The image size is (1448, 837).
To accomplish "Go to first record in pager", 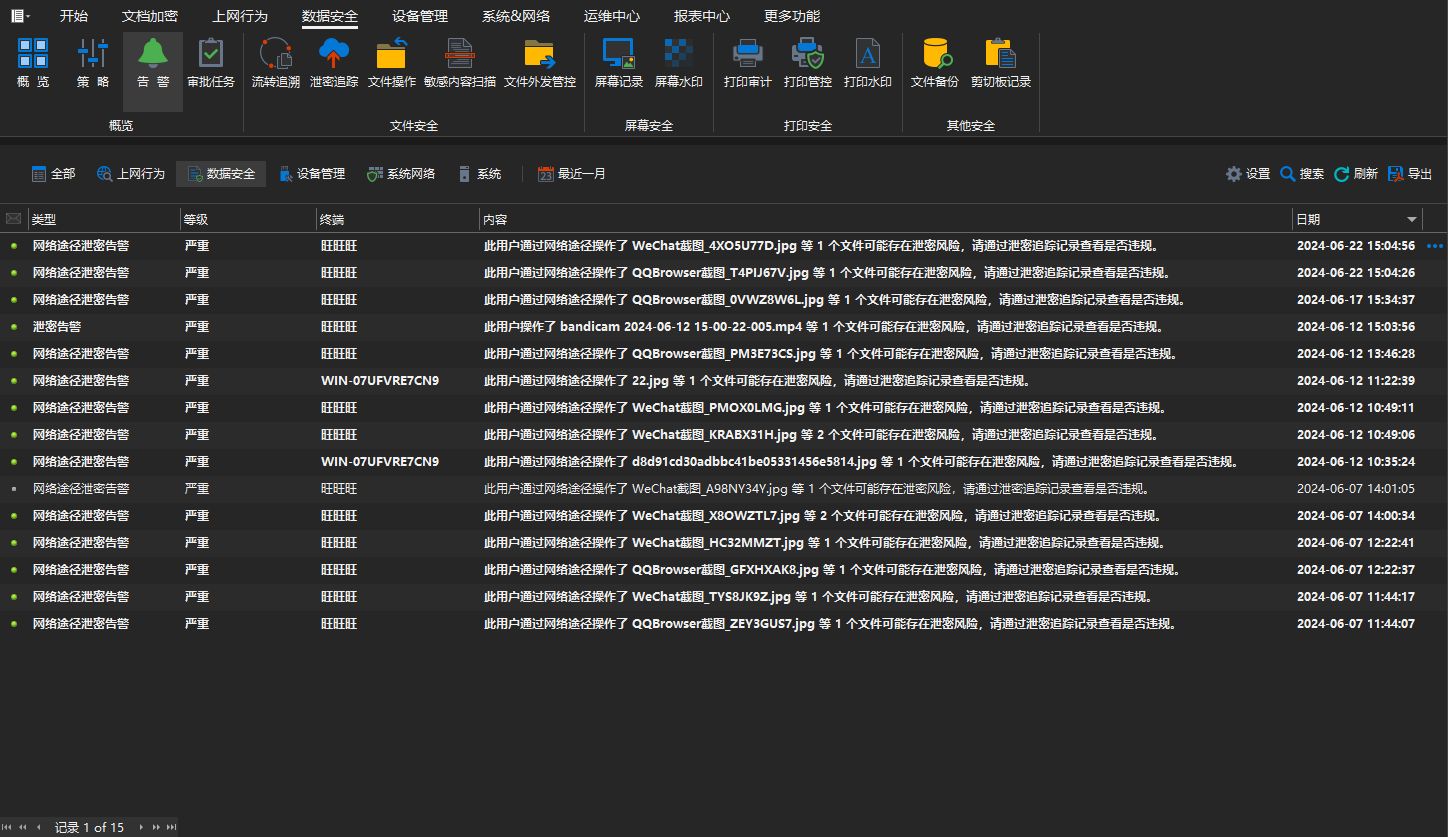I will [x=7, y=827].
